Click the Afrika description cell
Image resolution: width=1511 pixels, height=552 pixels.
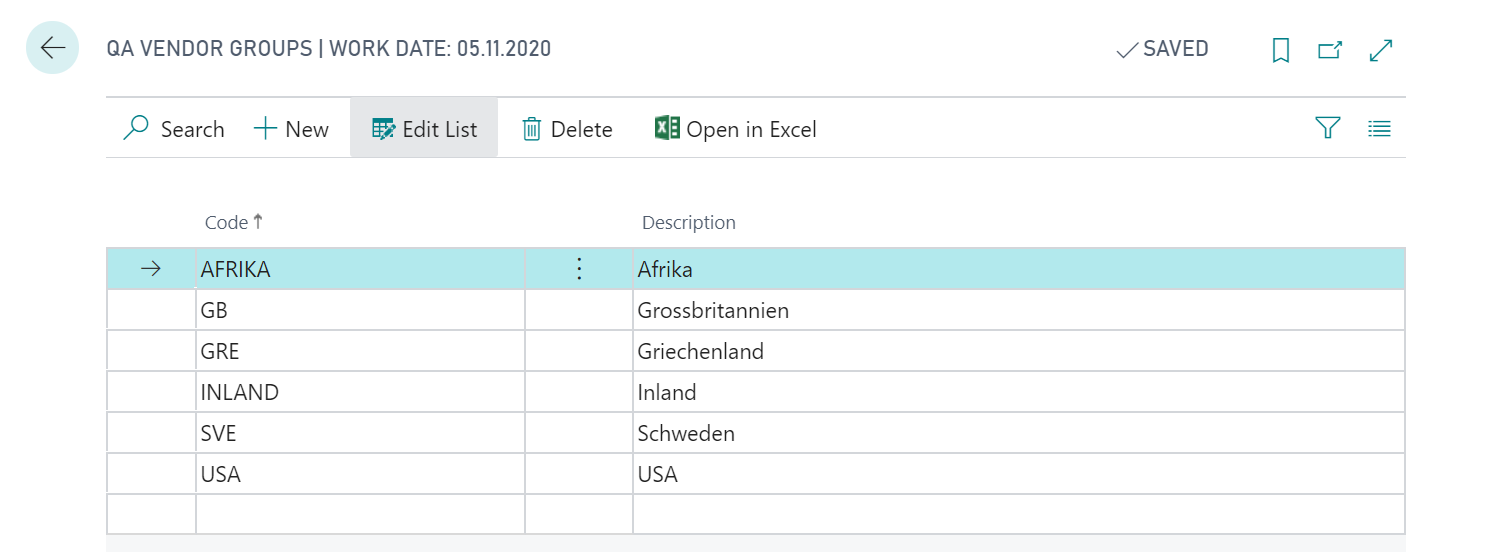coord(1019,269)
